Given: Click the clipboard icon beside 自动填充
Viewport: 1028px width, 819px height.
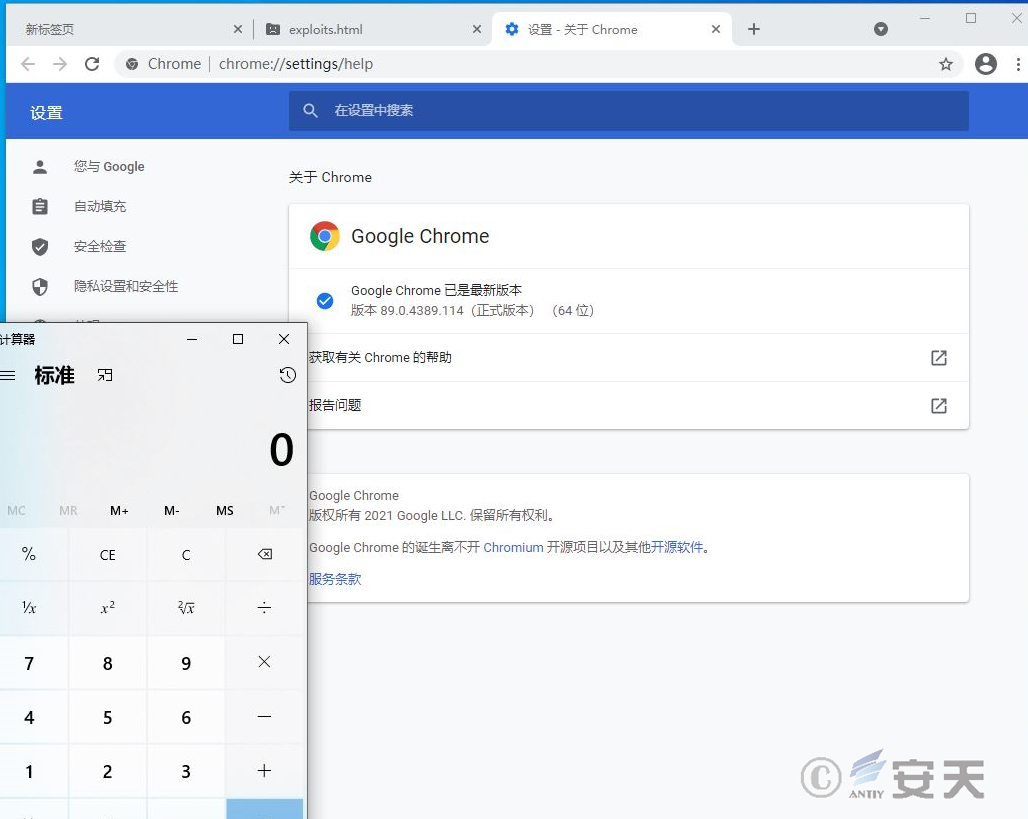Looking at the screenshot, I should (40, 206).
